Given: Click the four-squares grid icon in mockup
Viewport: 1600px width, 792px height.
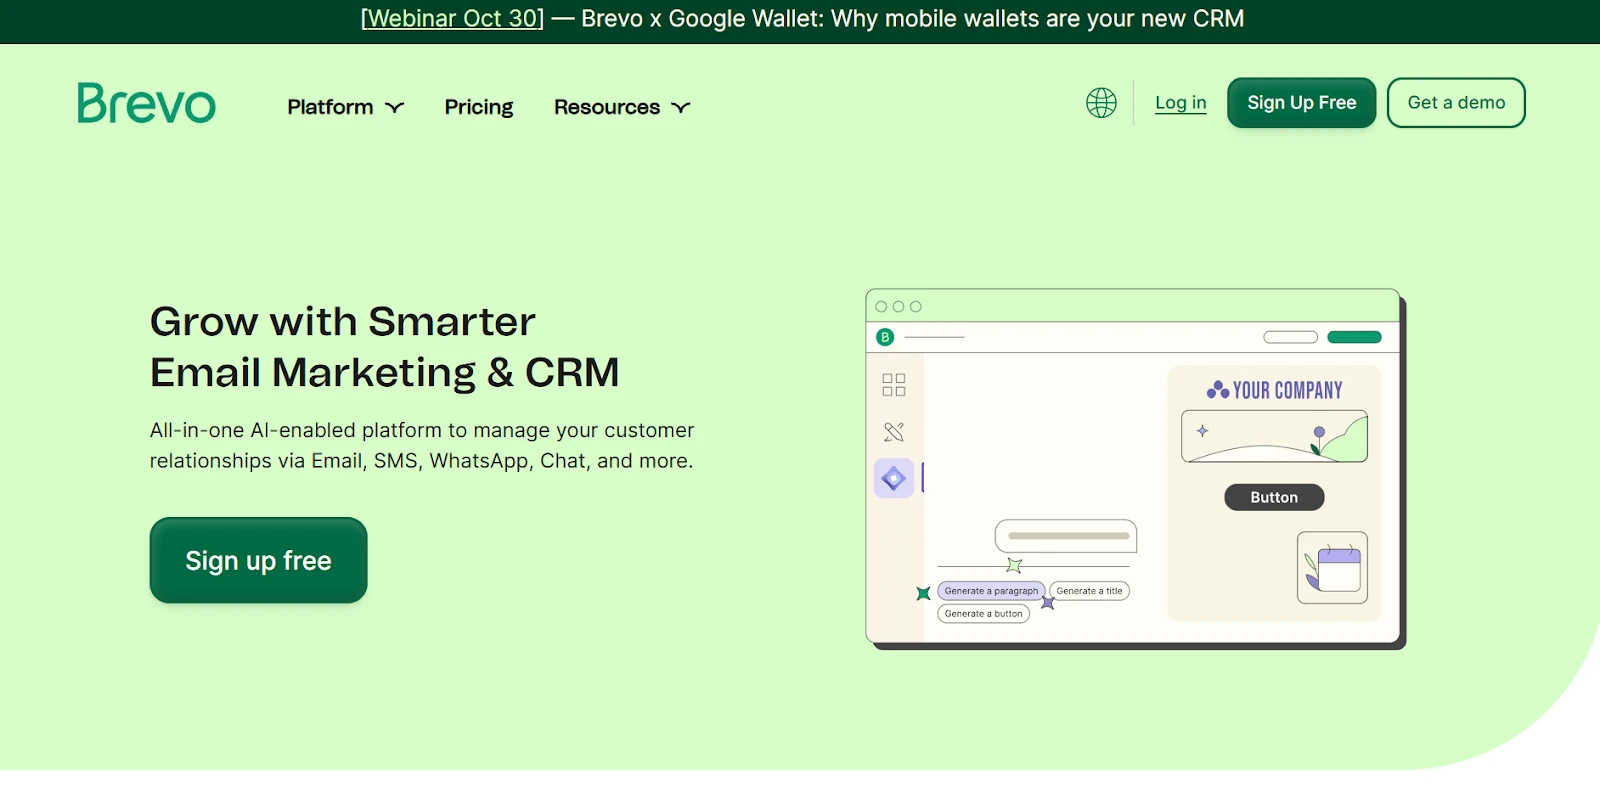Looking at the screenshot, I should point(894,385).
